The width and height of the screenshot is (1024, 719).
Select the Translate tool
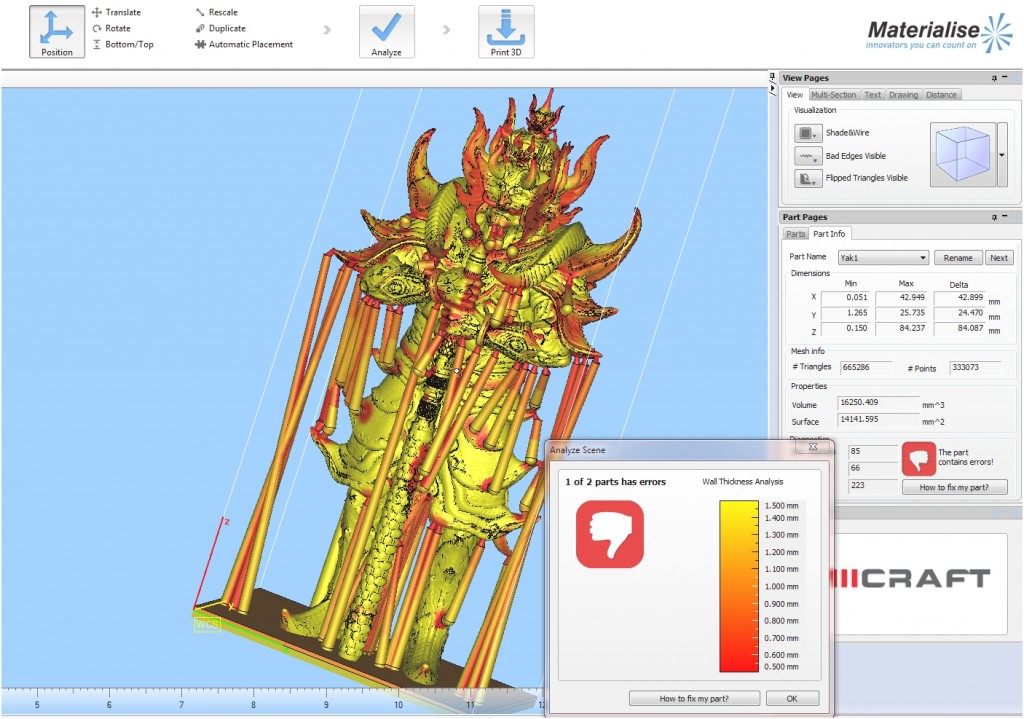click(116, 12)
